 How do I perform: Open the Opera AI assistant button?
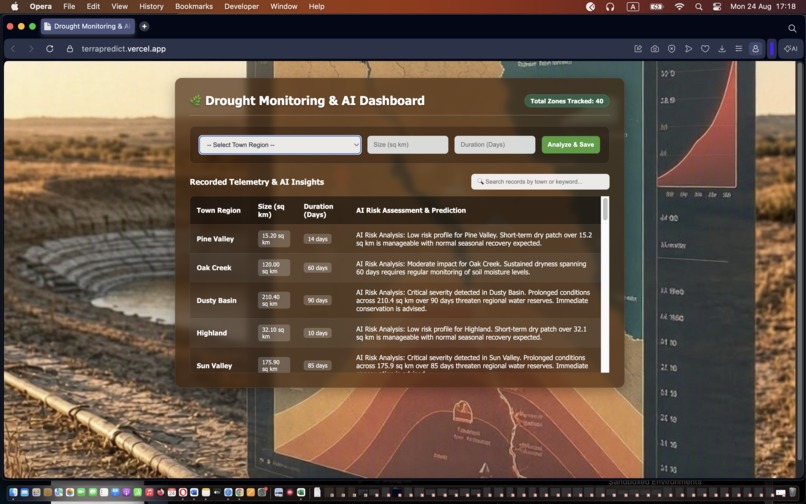click(x=791, y=49)
